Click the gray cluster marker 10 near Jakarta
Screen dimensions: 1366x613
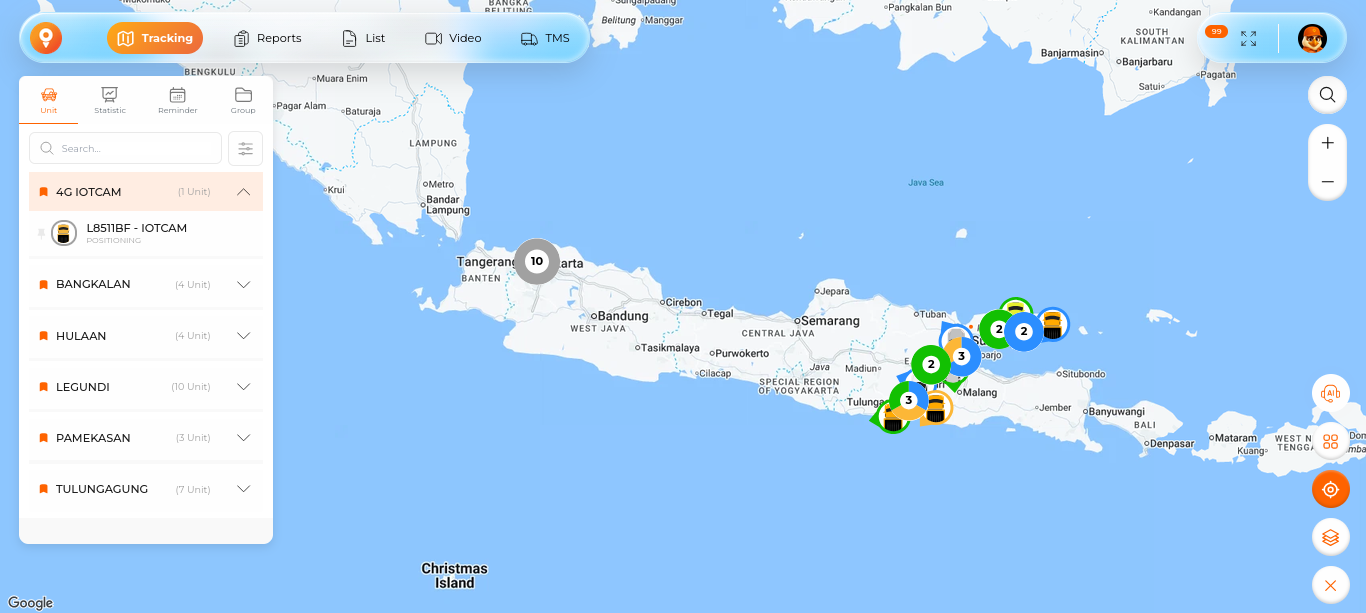(537, 261)
